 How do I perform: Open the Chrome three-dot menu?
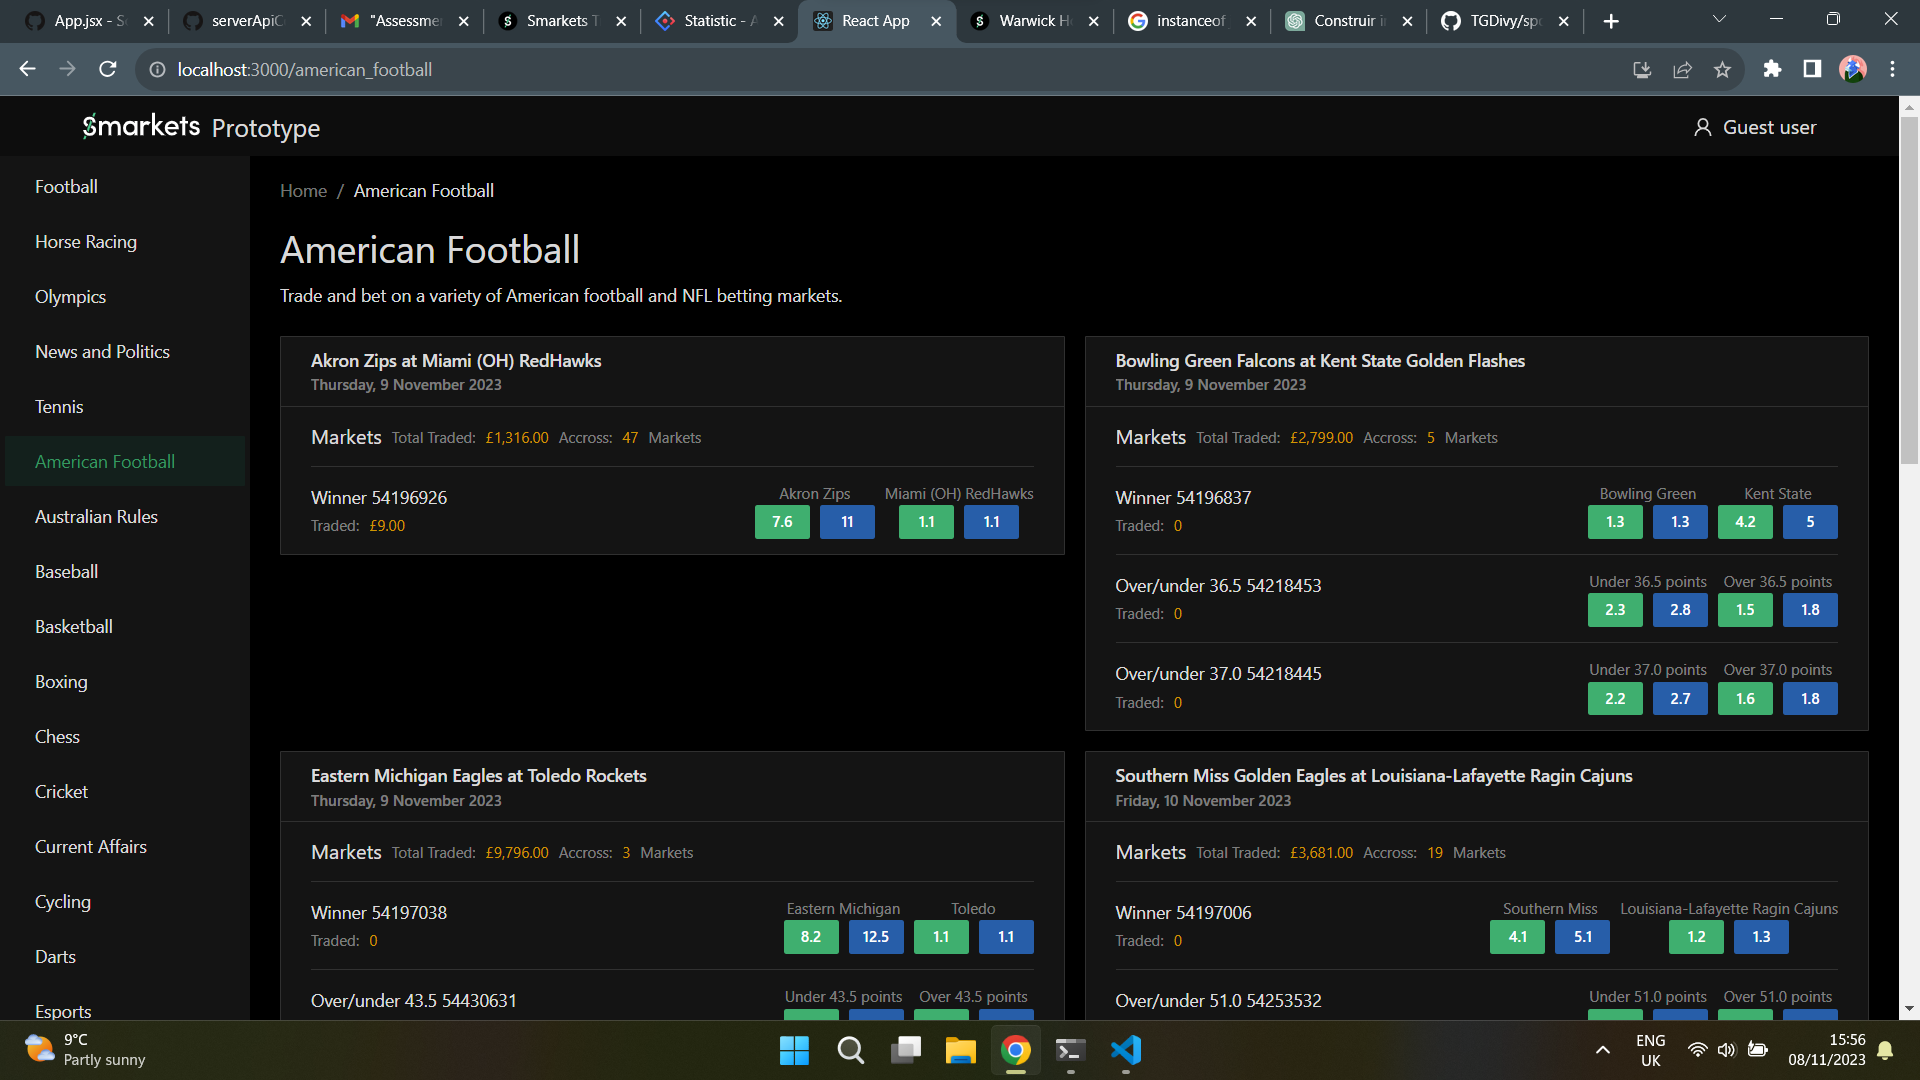click(1892, 69)
